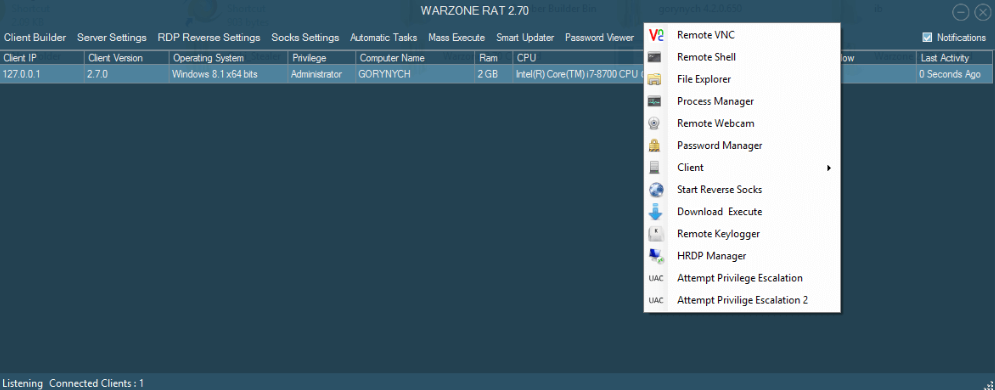This screenshot has width=995, height=390.
Task: Click the WARZONE RAT 2.70 title
Action: click(474, 11)
